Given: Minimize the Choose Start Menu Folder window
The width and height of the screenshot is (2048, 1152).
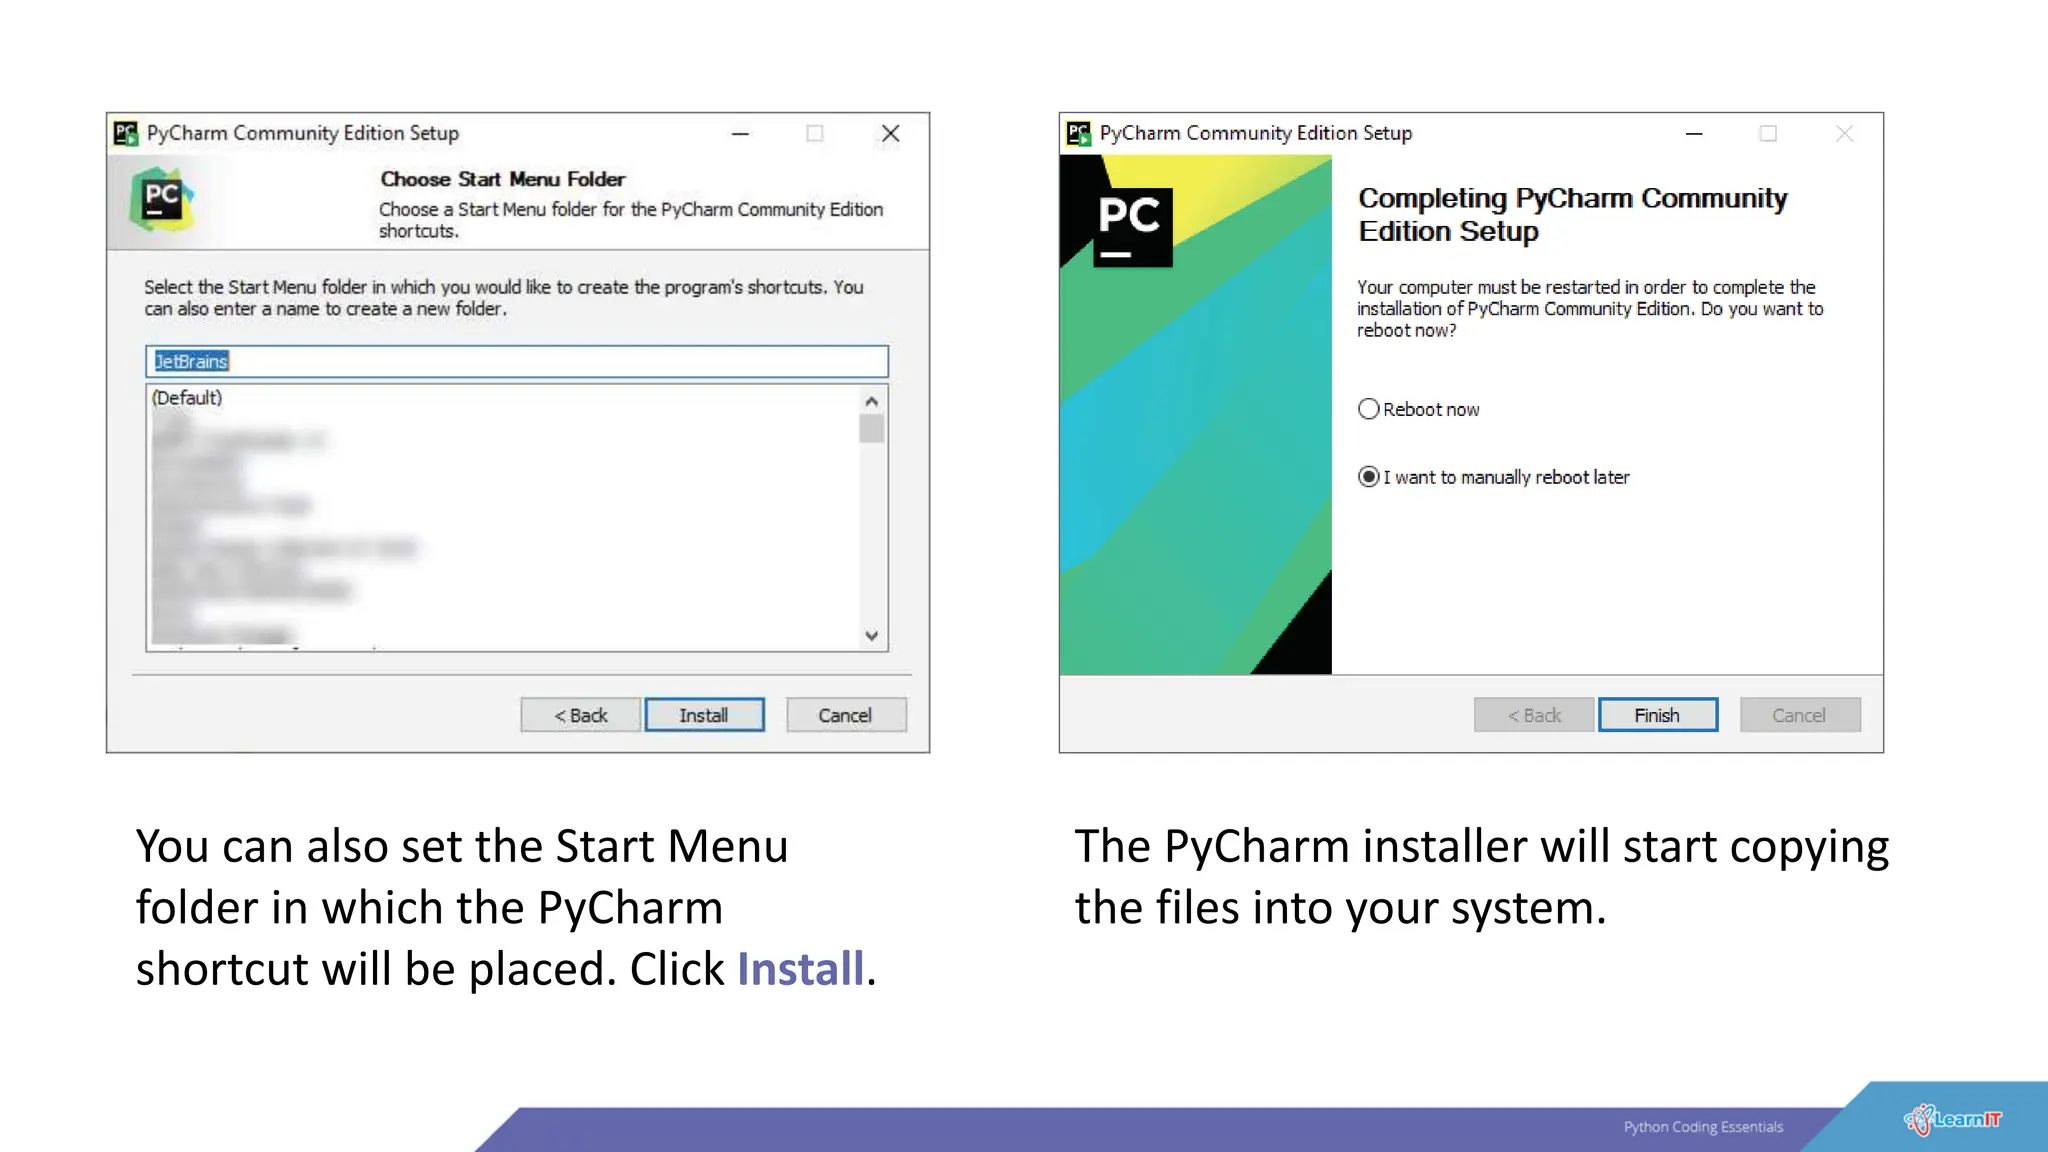Looking at the screenshot, I should coord(740,133).
